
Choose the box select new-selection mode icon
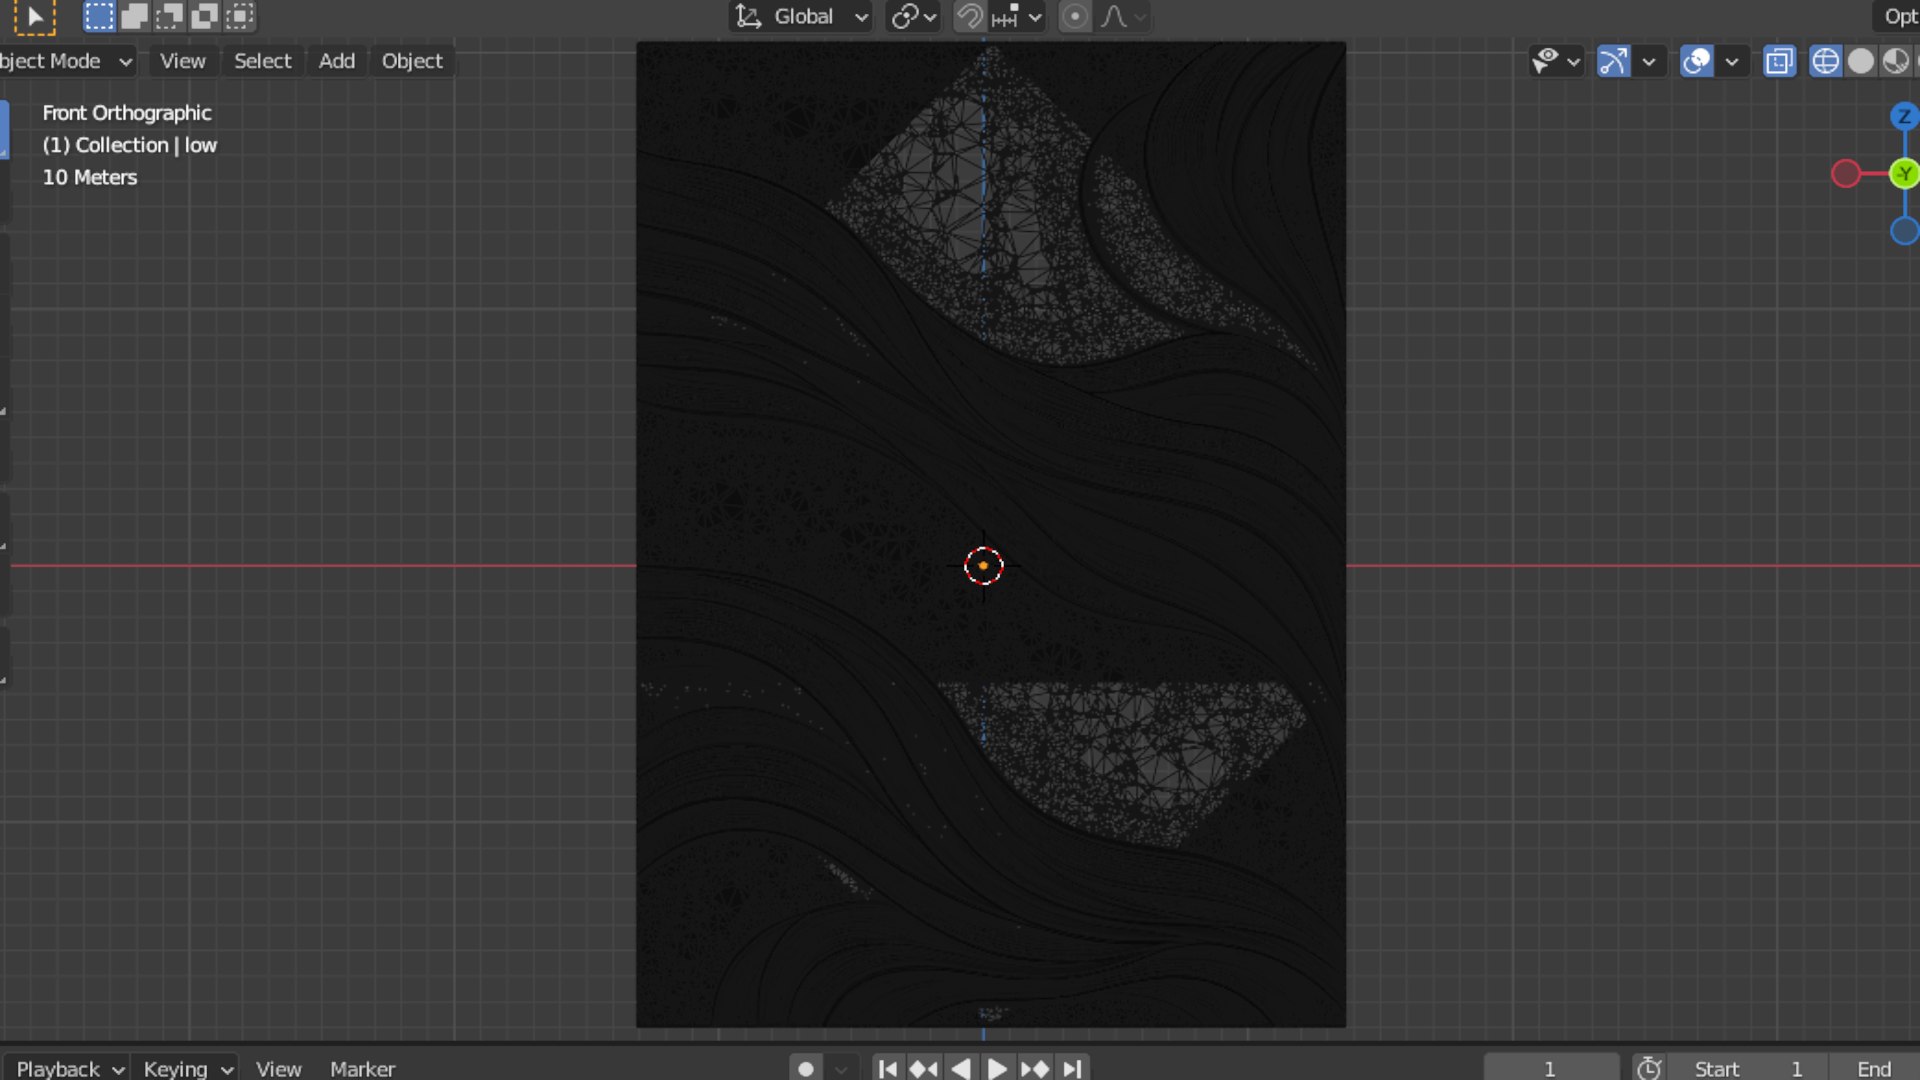pos(99,16)
